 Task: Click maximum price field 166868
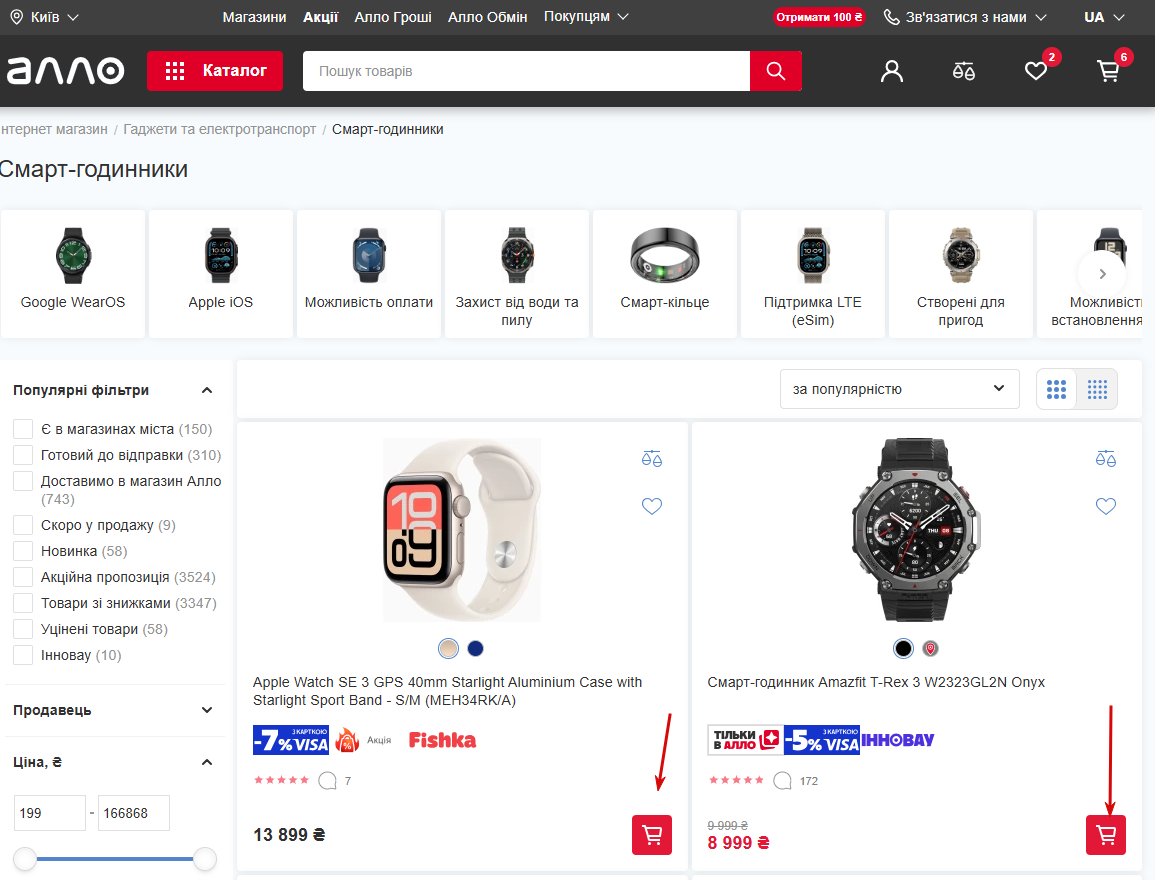click(x=134, y=813)
